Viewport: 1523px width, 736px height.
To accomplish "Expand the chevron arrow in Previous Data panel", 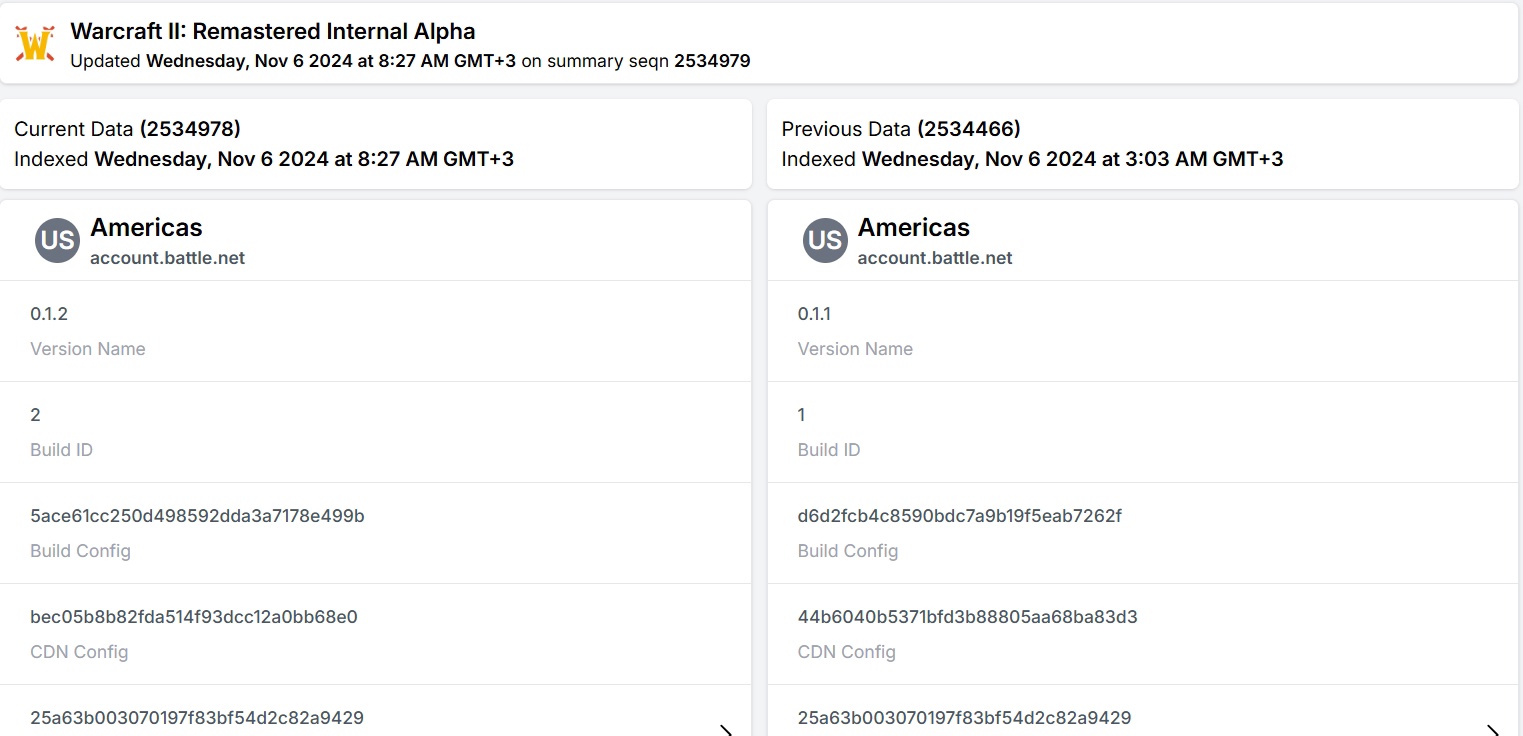I will [1493, 730].
